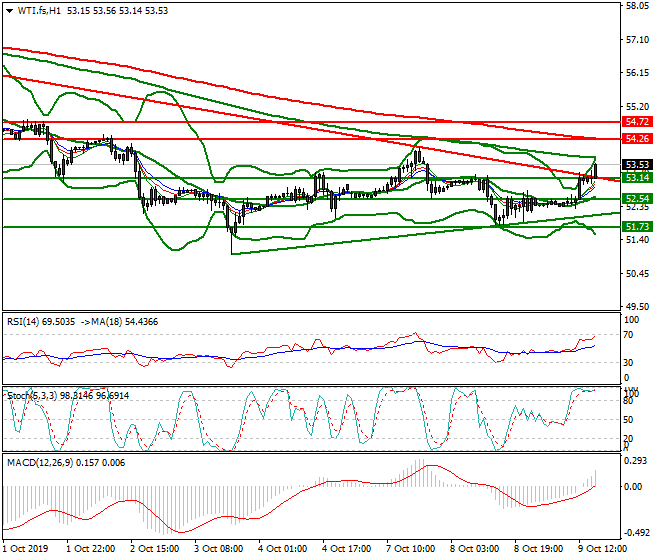The width and height of the screenshot is (660, 560).
Task: Select the black 53.53 current price label
Action: [x=637, y=165]
